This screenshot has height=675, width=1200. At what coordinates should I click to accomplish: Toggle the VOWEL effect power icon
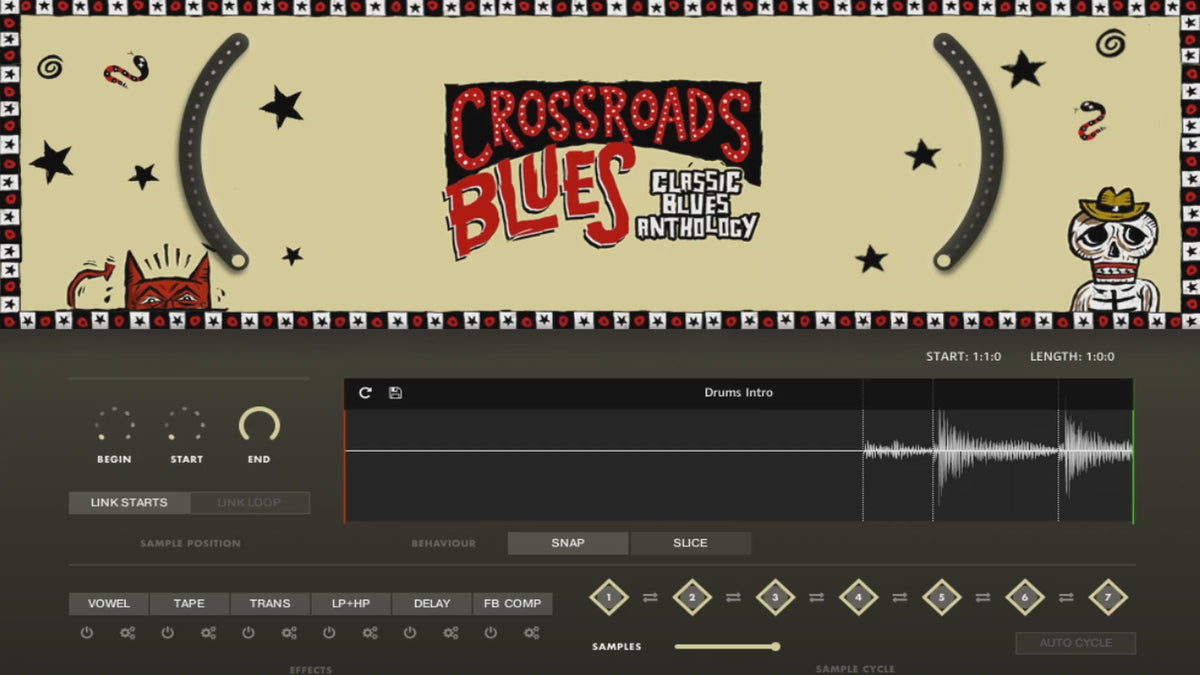pyautogui.click(x=87, y=633)
